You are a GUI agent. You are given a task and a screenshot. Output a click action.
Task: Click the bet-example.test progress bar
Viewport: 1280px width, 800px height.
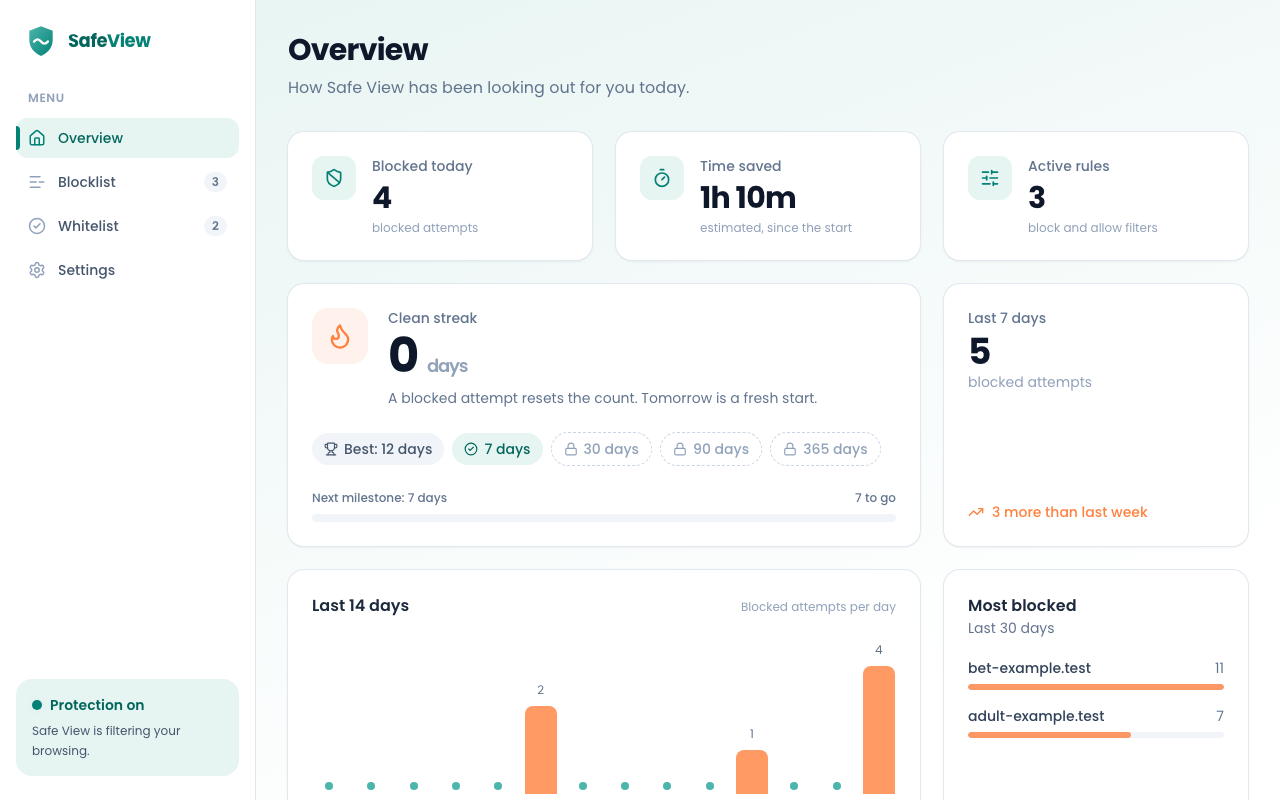coord(1096,687)
